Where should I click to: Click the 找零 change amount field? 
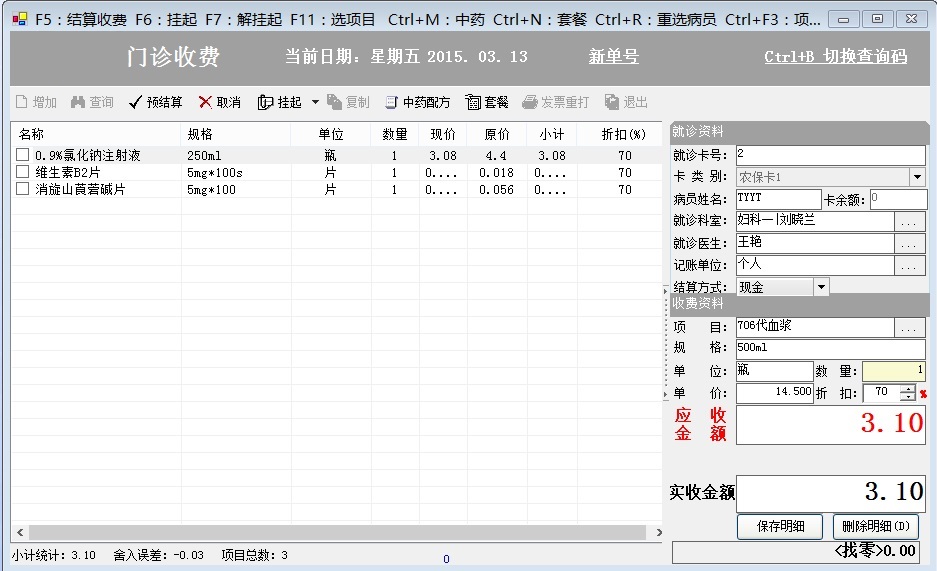795,552
